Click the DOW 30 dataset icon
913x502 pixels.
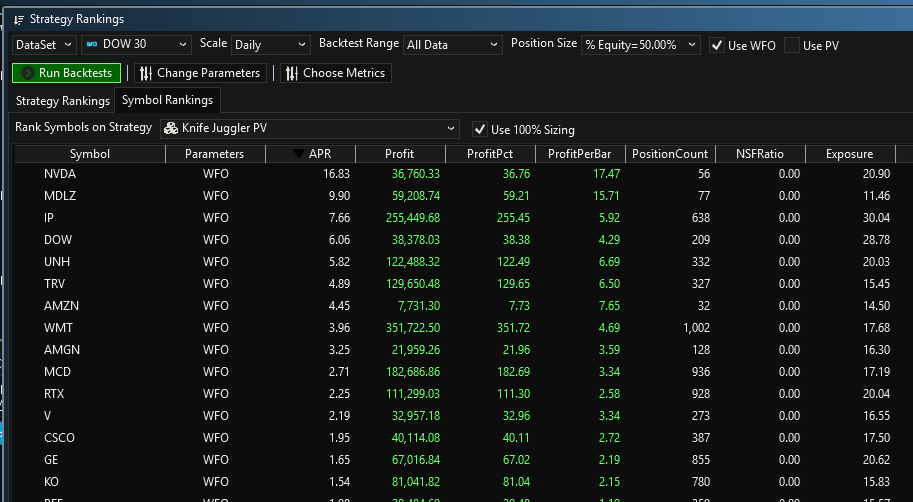(92, 44)
